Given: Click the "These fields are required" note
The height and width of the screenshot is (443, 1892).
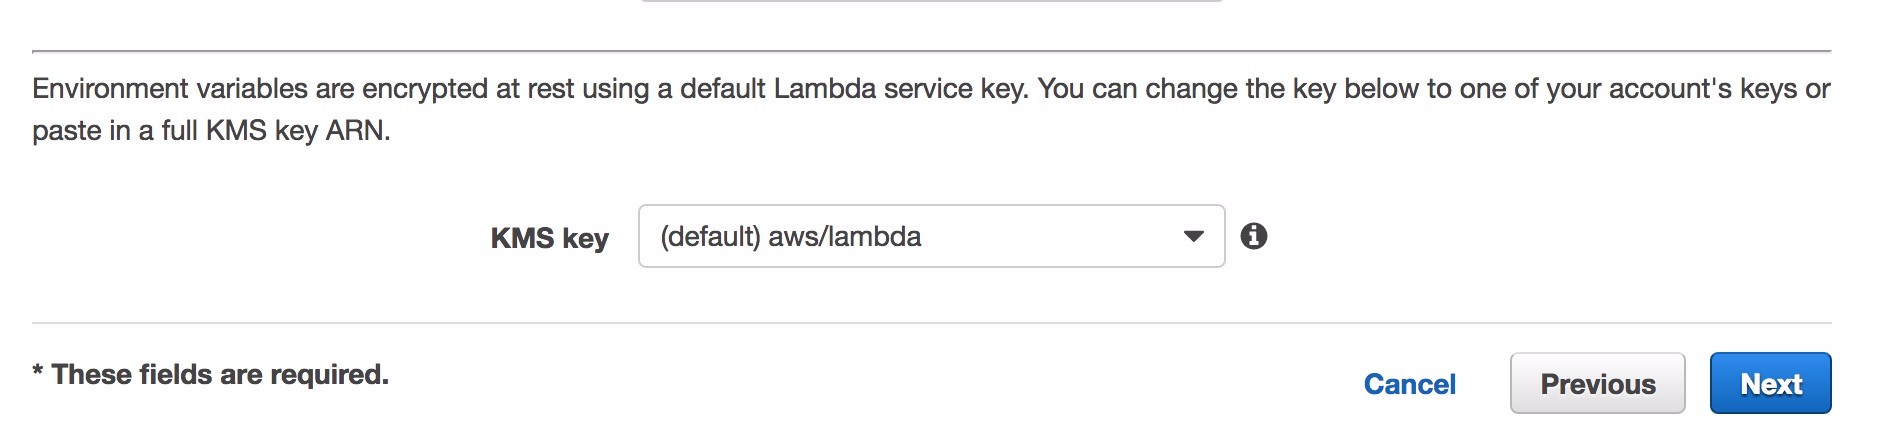Looking at the screenshot, I should [220, 374].
